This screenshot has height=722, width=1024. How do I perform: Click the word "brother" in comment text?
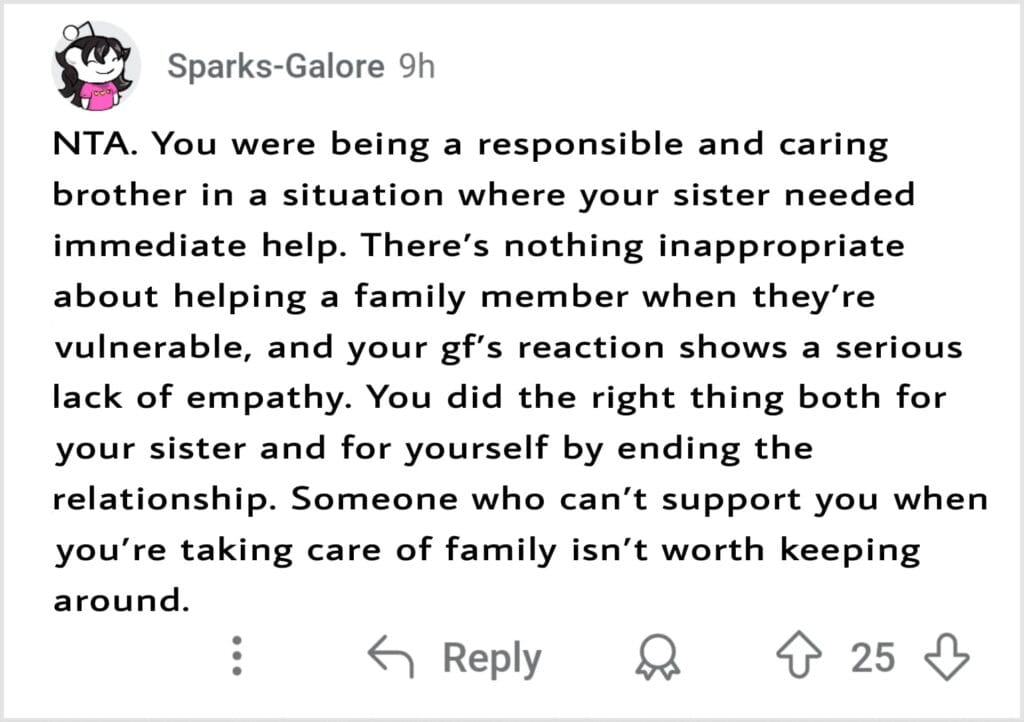pos(119,195)
